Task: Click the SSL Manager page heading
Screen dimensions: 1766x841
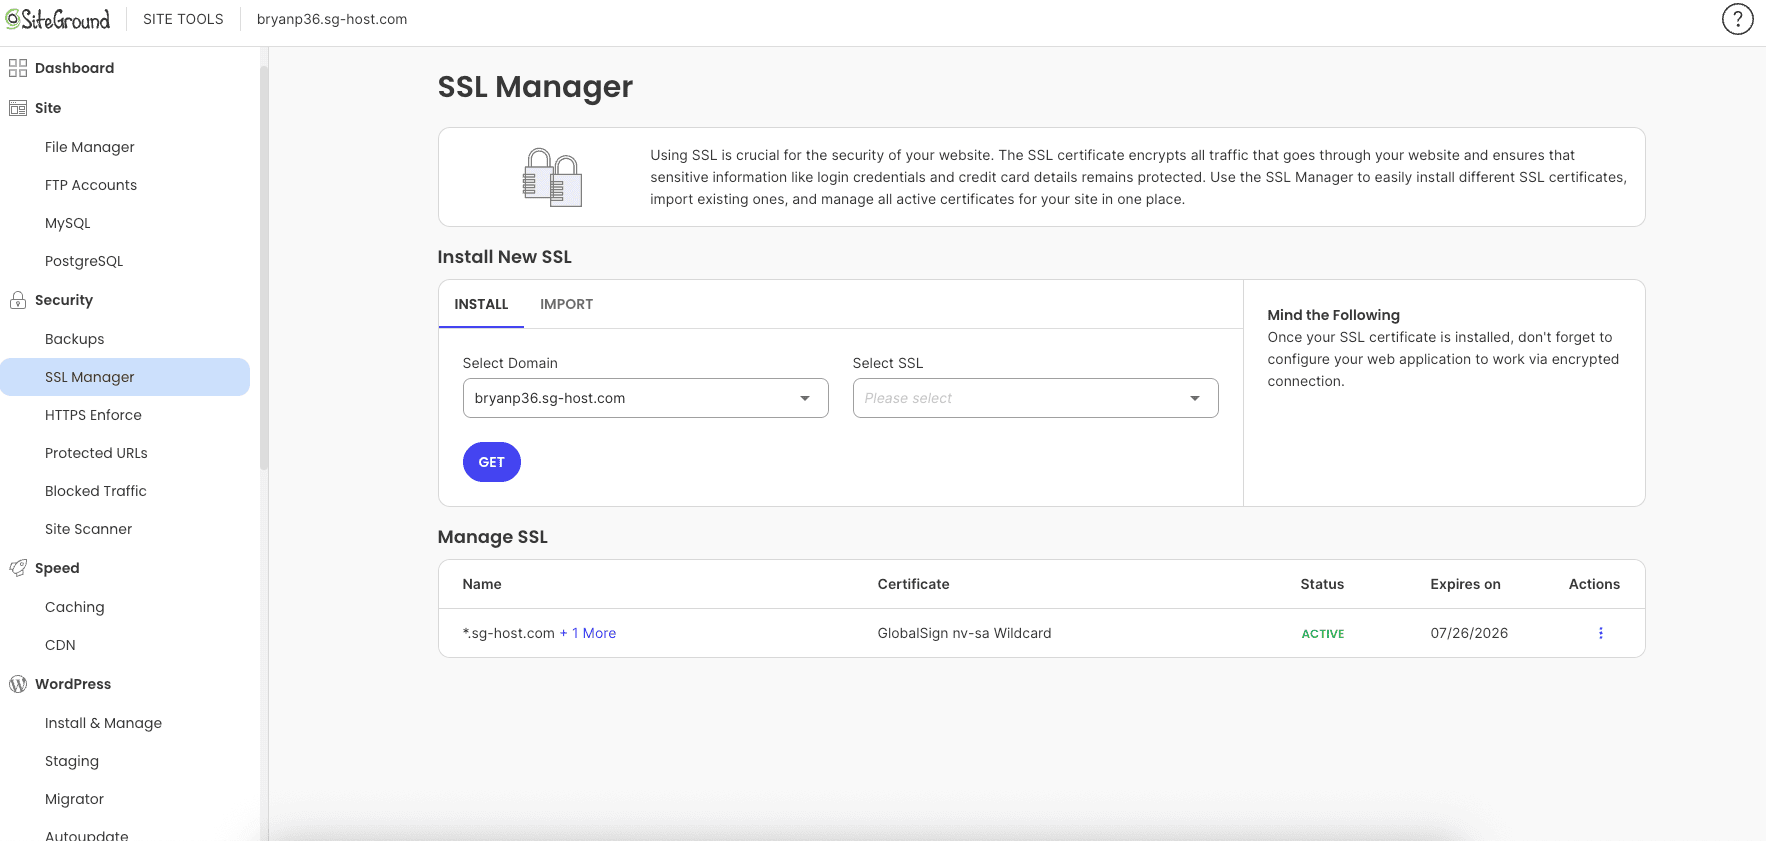Action: point(535,87)
